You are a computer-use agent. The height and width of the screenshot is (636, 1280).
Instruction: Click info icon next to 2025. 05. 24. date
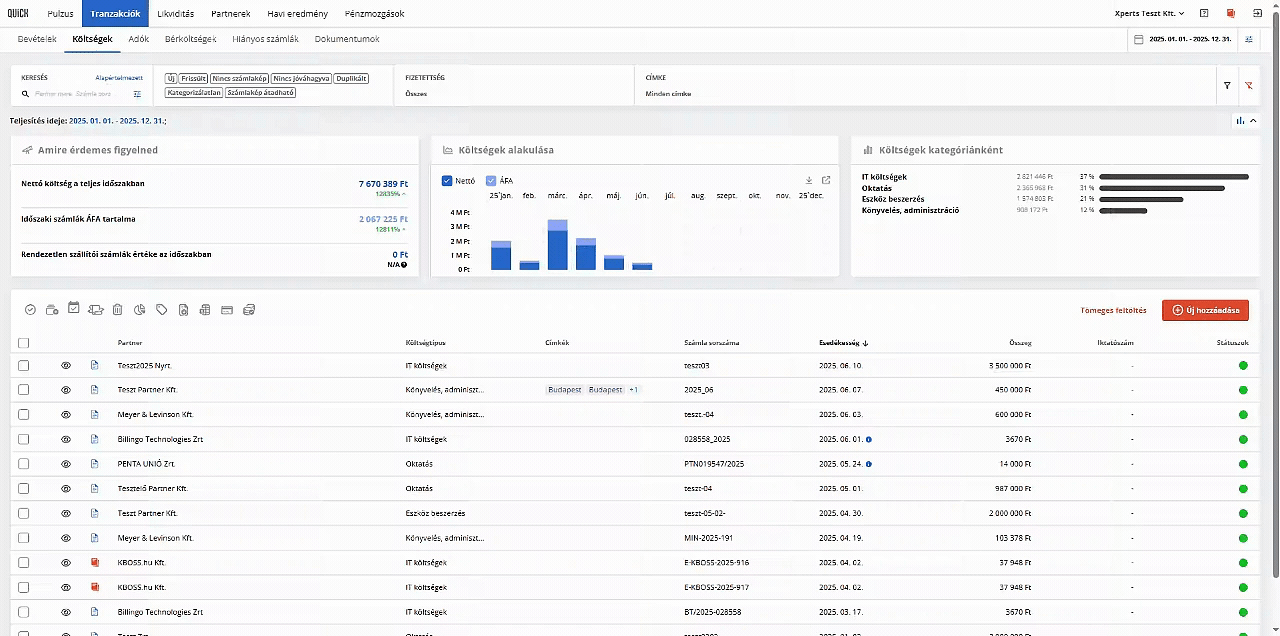pos(868,464)
